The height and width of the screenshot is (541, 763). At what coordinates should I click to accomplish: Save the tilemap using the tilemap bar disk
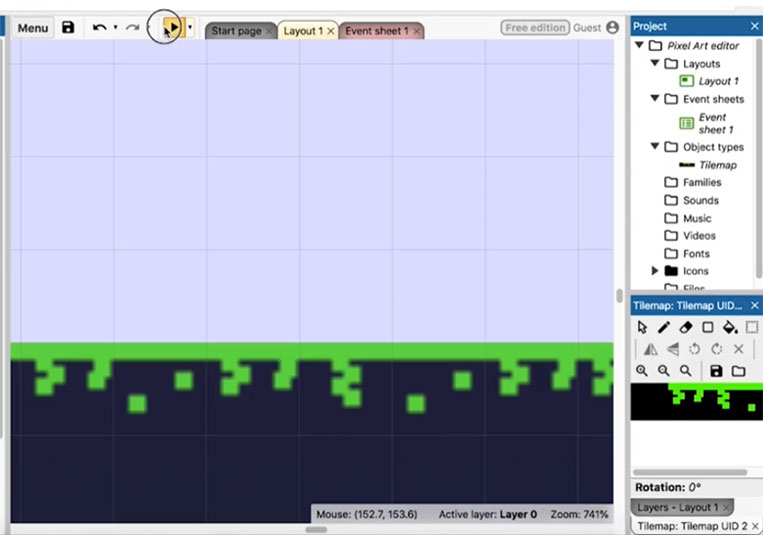pyautogui.click(x=716, y=371)
